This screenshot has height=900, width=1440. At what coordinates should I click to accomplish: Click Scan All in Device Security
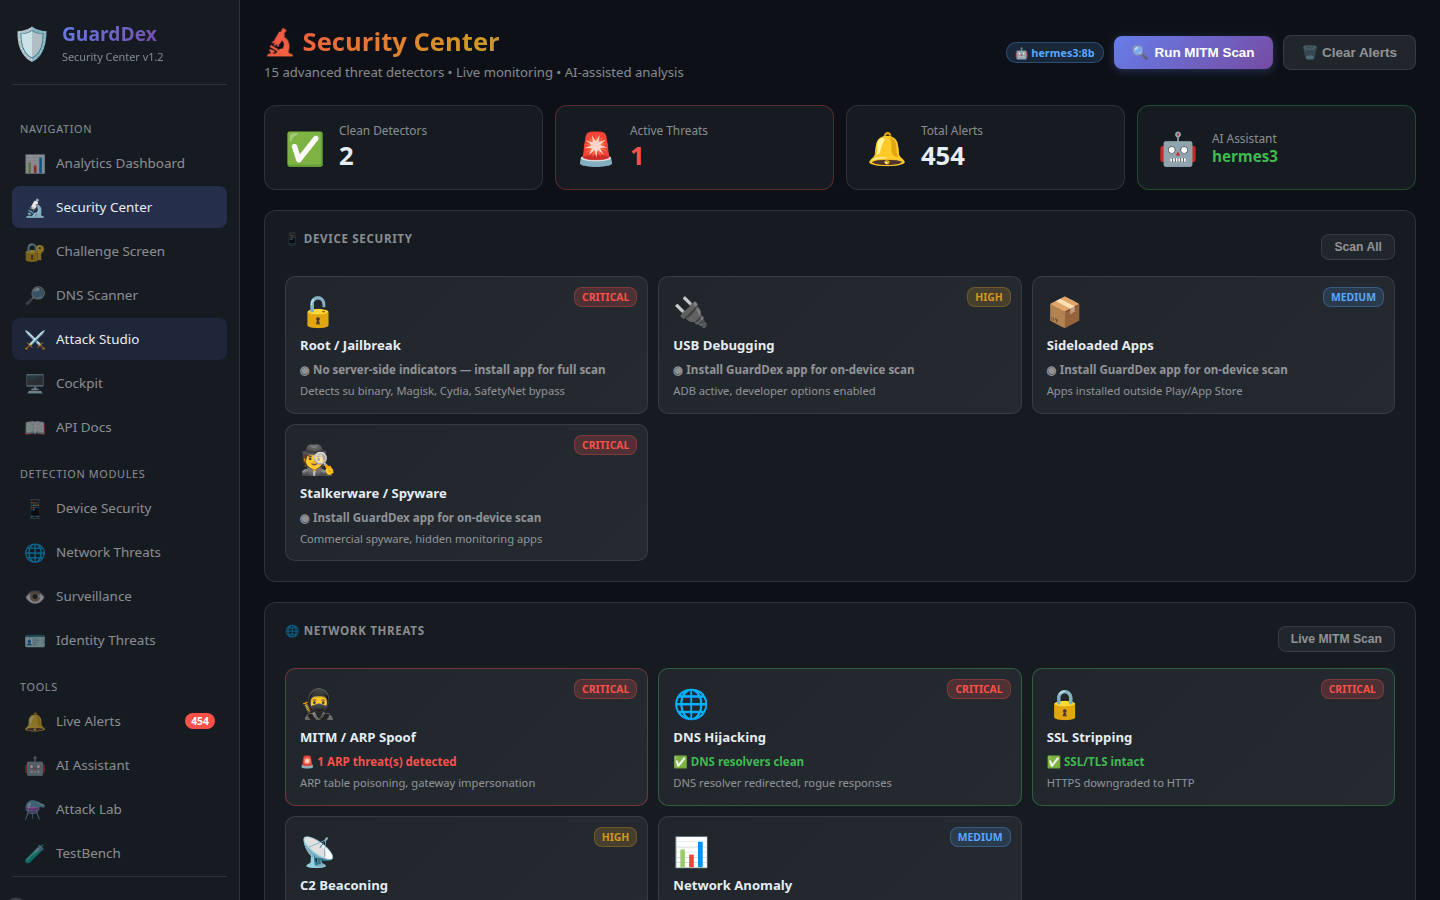click(x=1358, y=247)
